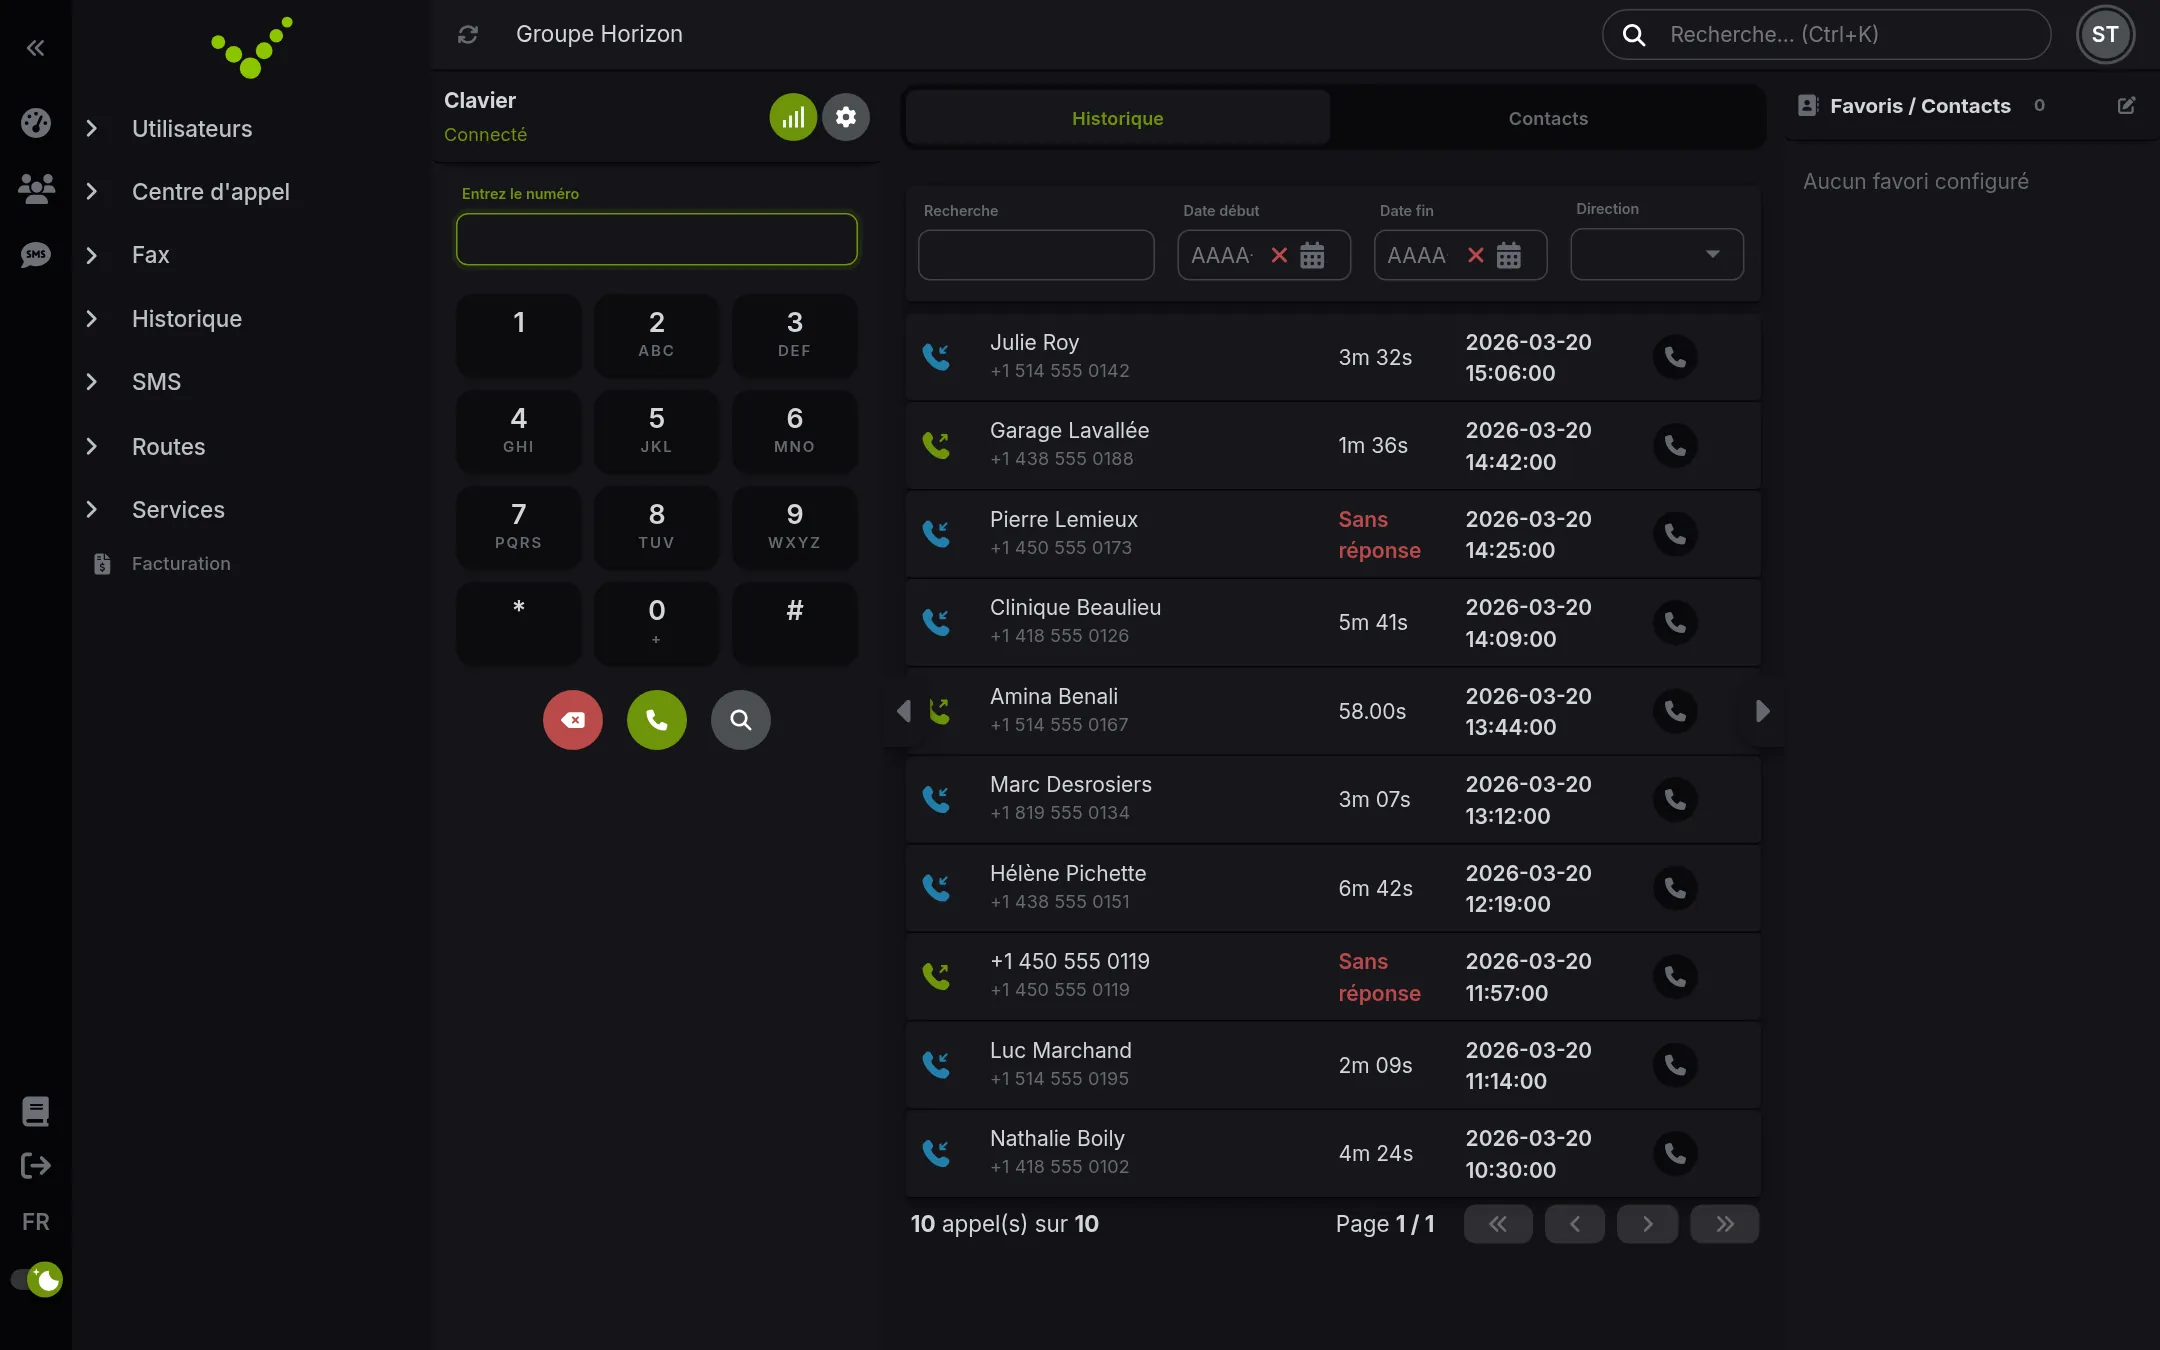This screenshot has height=1350, width=2160.
Task: Click the history Recherche filter field
Action: click(1036, 255)
